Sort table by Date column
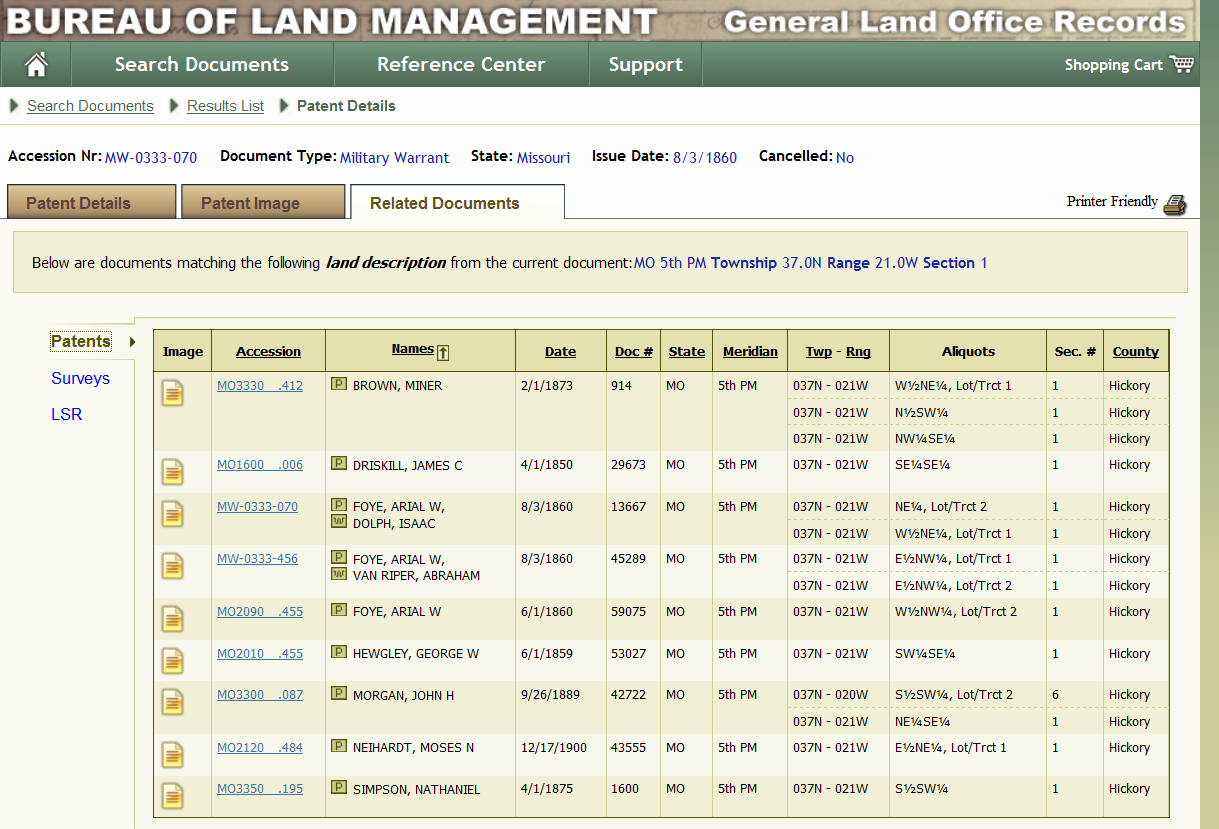 pos(560,352)
